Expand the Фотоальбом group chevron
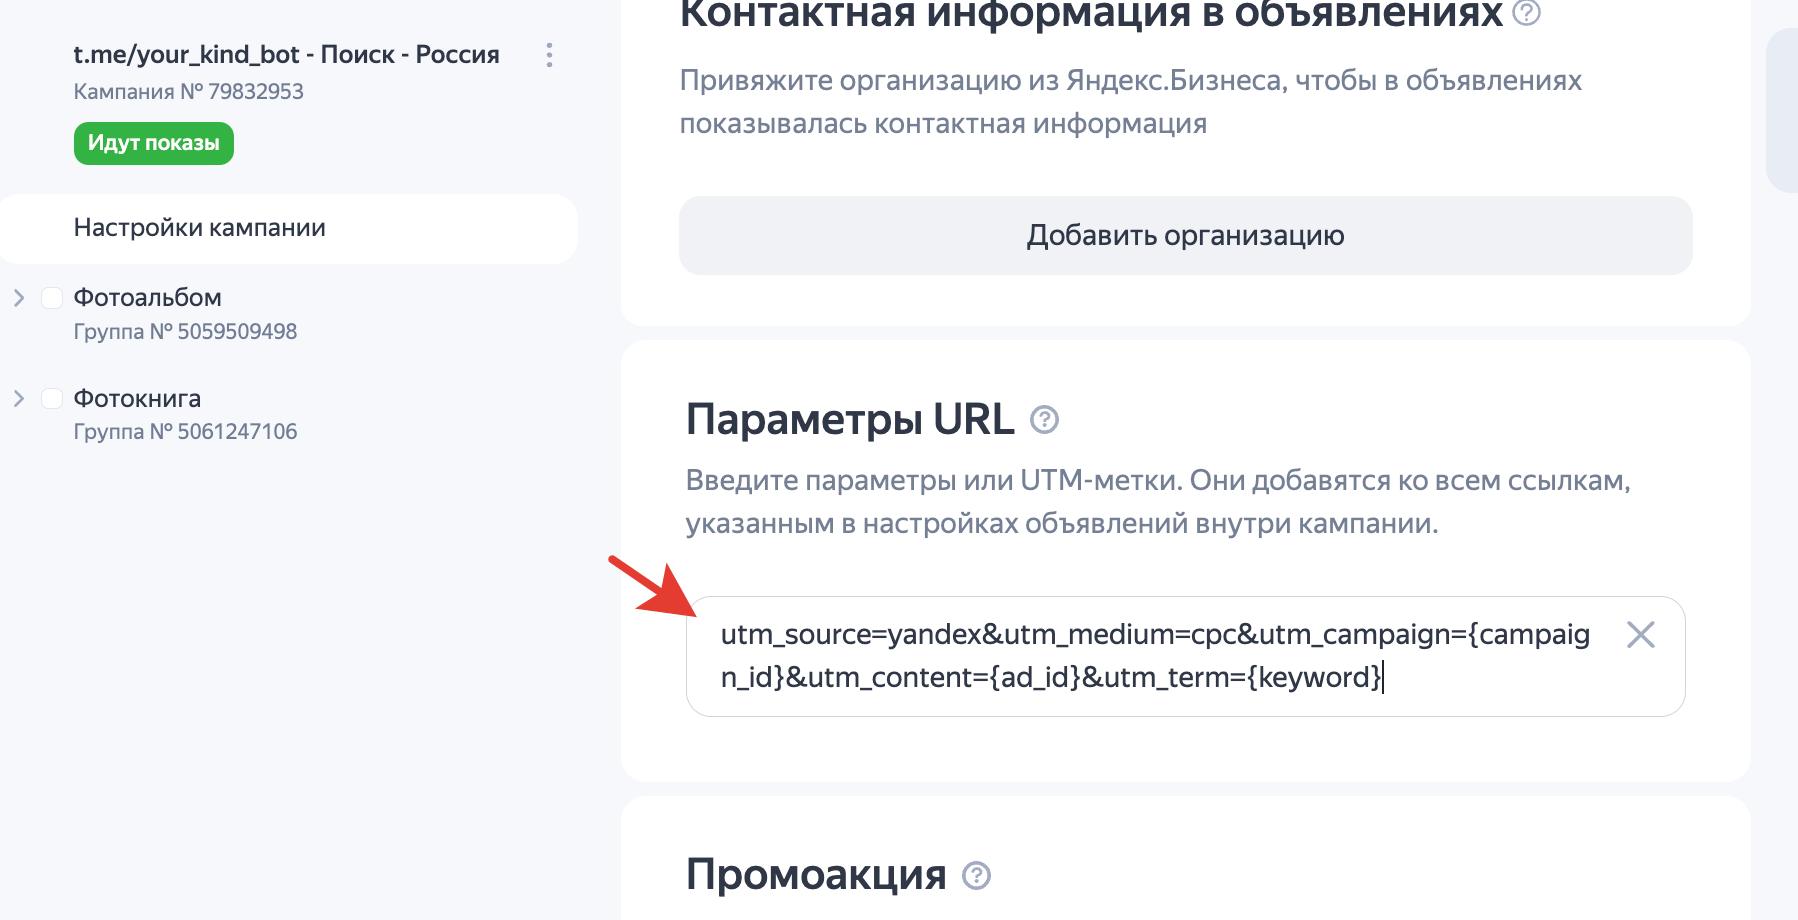The height and width of the screenshot is (920, 1798). pyautogui.click(x=19, y=298)
